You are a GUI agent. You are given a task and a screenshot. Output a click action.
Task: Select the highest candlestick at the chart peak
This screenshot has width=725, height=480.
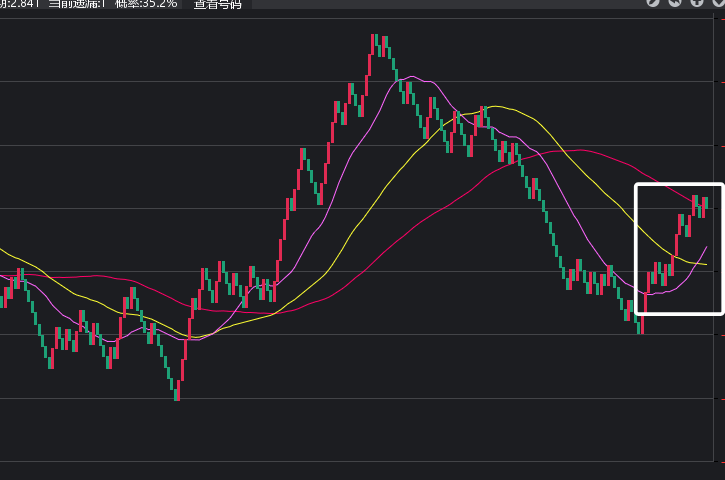(x=374, y=45)
